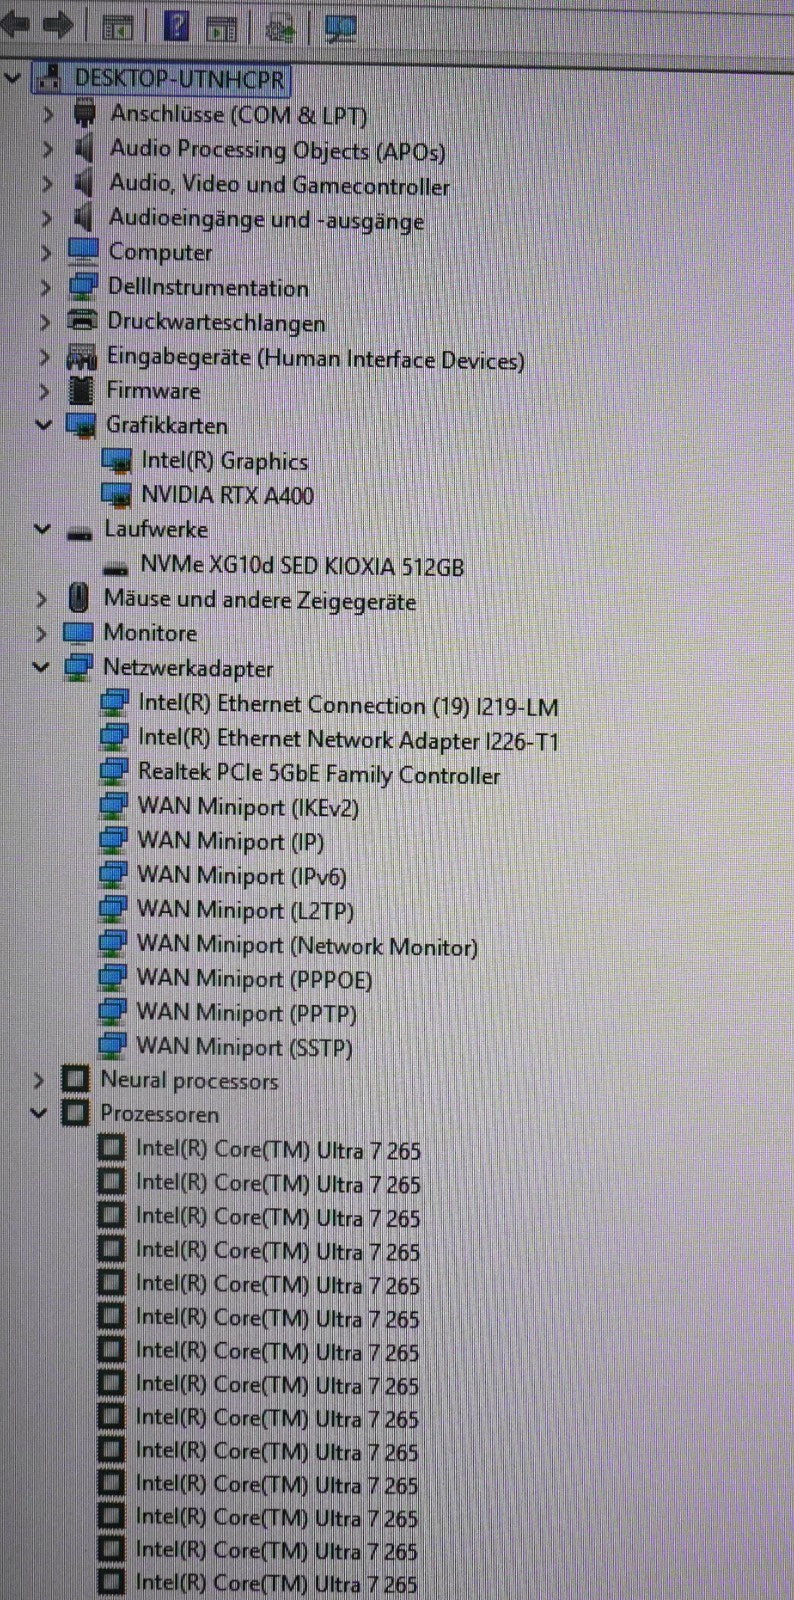Select Intel(R) Ethernet Network Adapter I226-T1
This screenshot has height=1600, width=794.
coord(348,740)
